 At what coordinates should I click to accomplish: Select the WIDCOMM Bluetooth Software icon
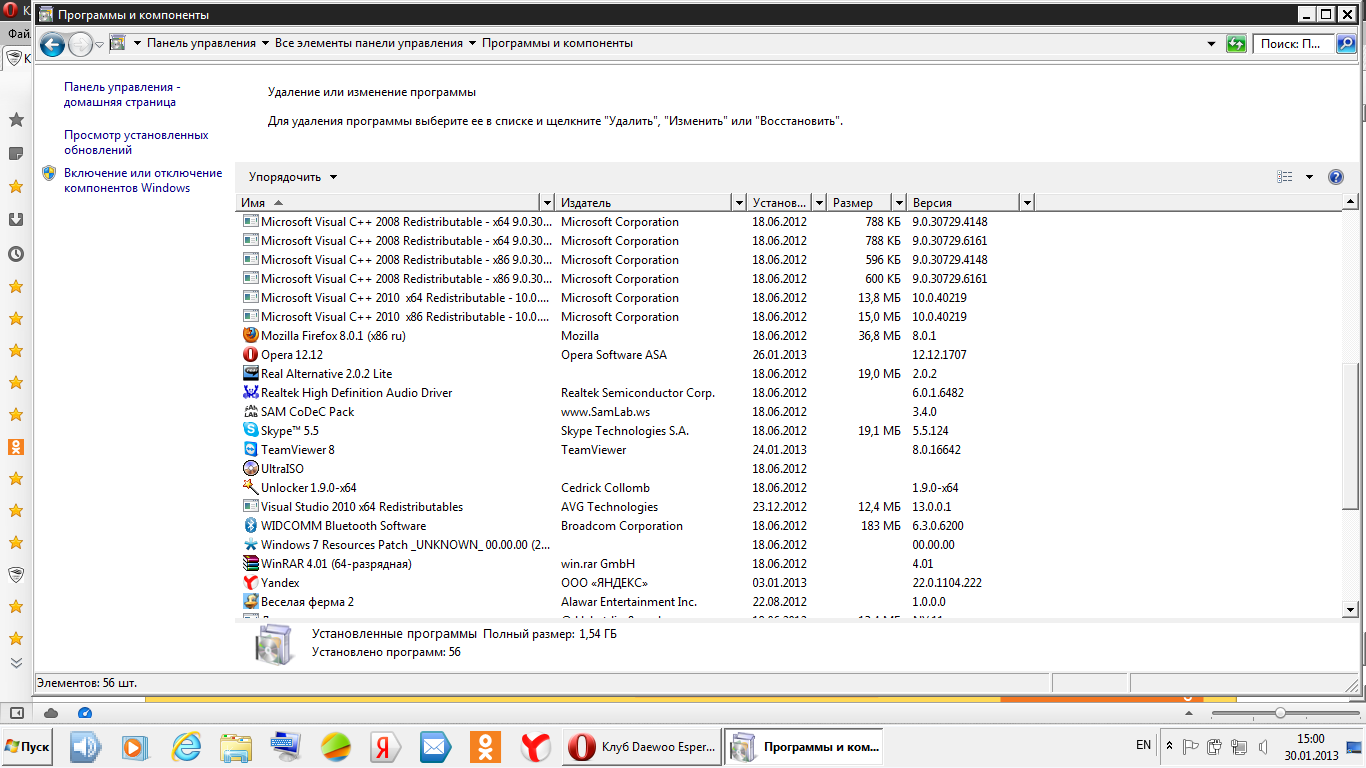(251, 526)
